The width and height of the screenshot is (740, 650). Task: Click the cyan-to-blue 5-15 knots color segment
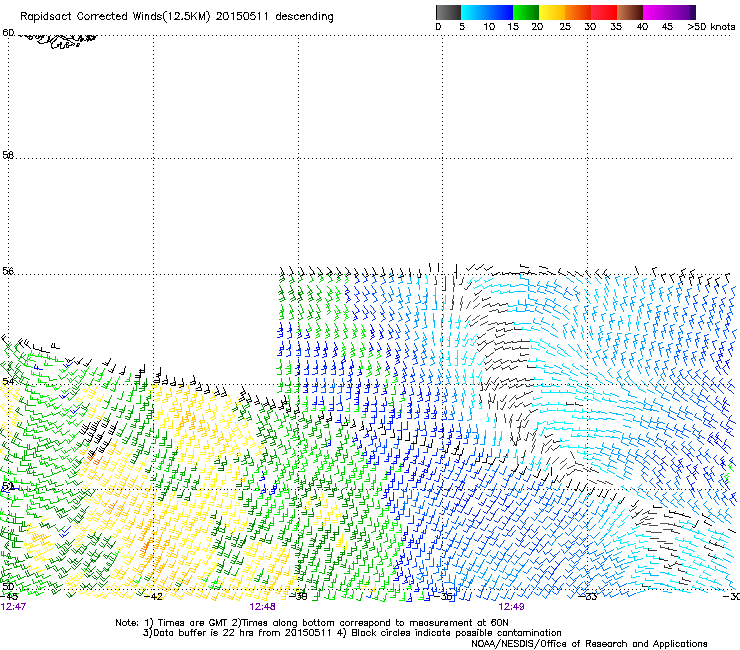click(487, 12)
